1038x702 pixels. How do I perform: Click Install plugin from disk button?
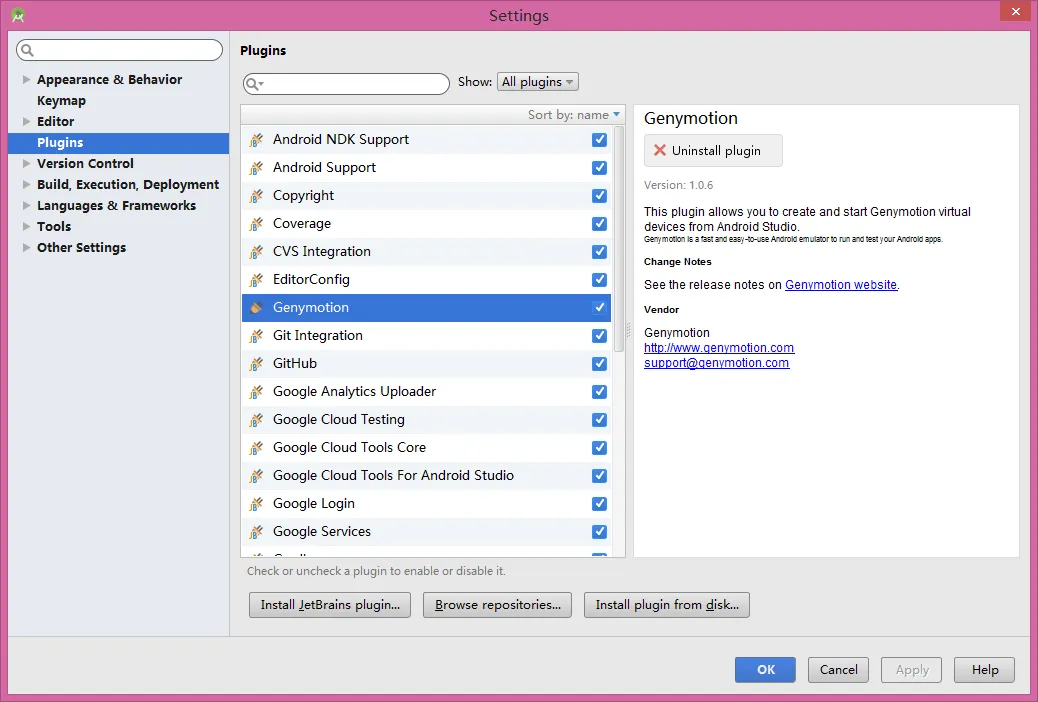667,605
